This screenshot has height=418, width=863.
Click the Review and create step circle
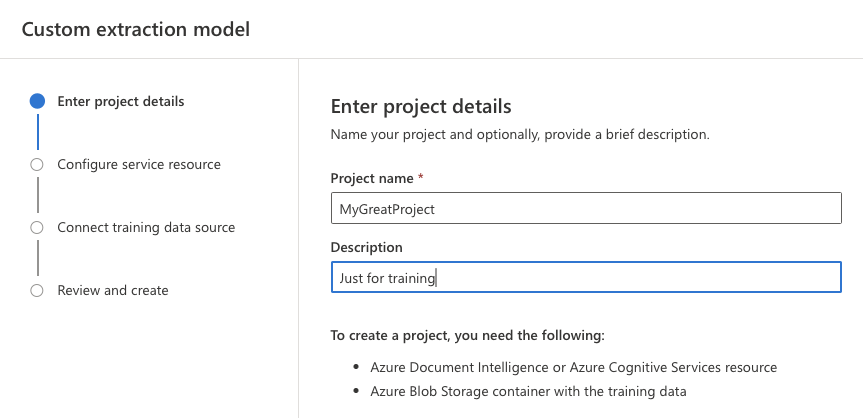[x=37, y=290]
